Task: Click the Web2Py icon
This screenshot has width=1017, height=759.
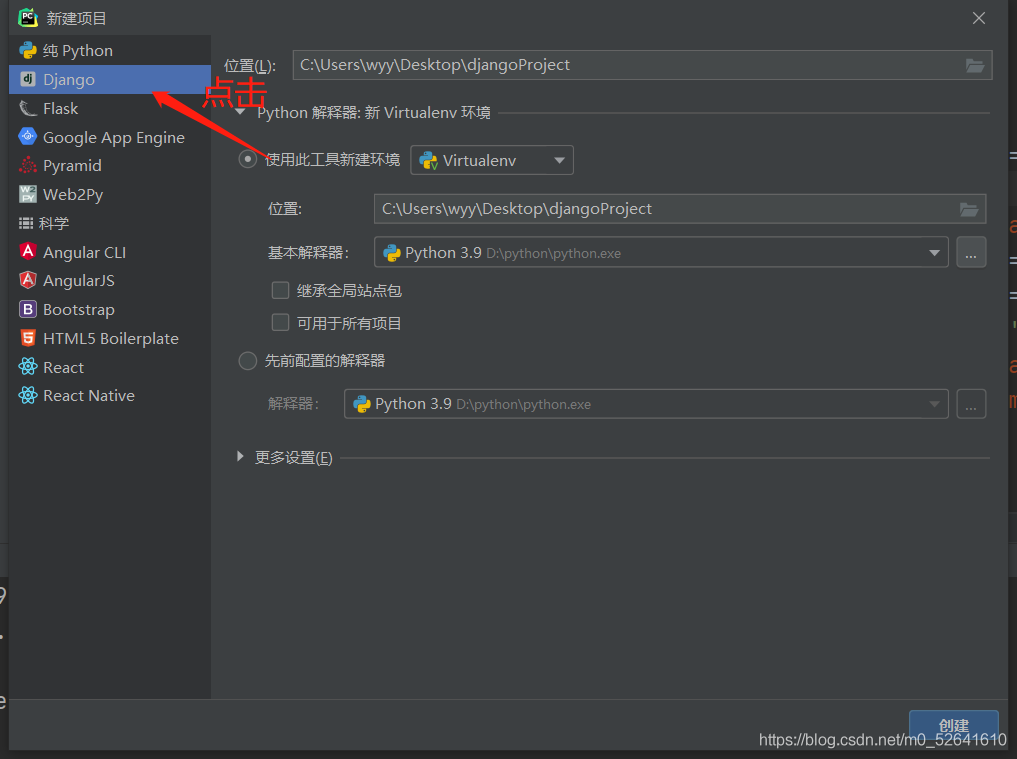Action: tap(28, 194)
